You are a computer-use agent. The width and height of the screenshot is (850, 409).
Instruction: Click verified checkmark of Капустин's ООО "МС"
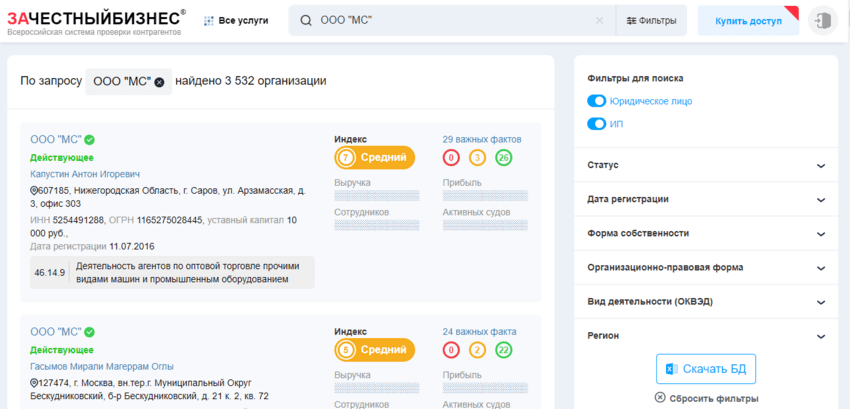click(89, 140)
